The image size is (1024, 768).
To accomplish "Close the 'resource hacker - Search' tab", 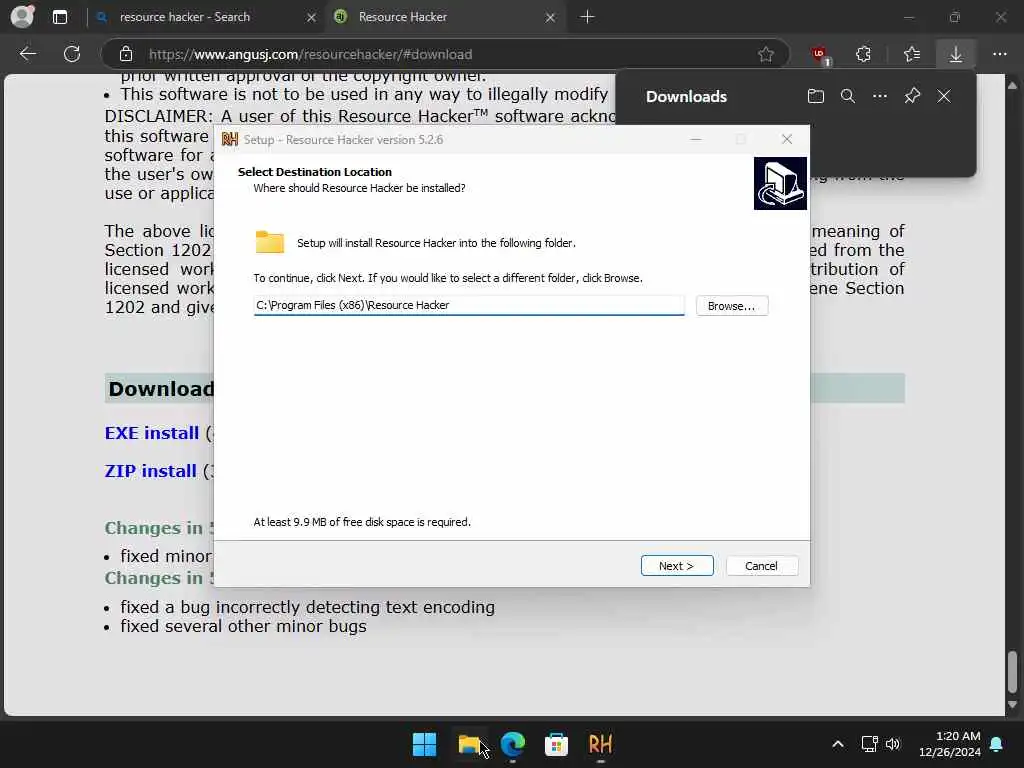I will tap(312, 18).
